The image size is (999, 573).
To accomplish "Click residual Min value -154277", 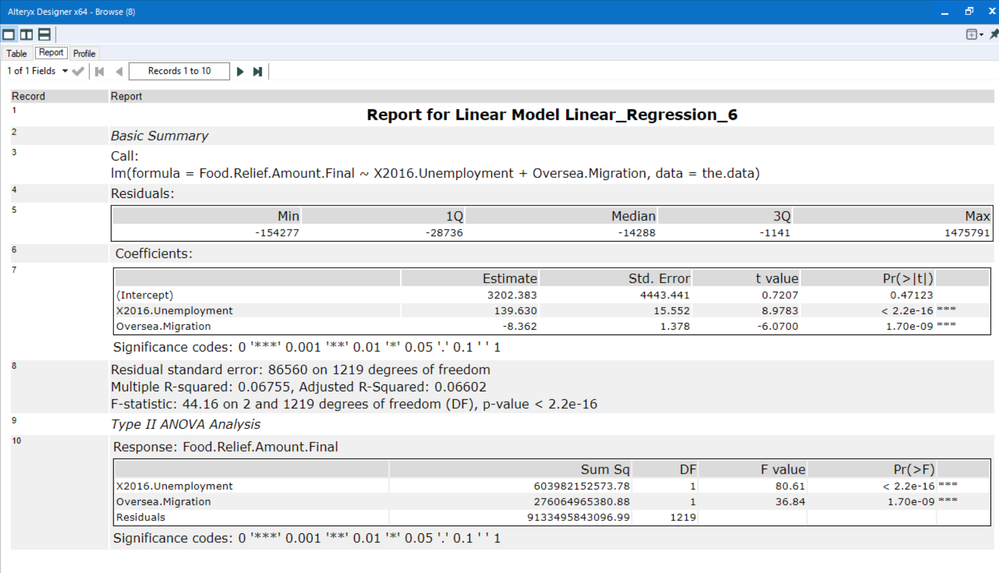I will point(277,233).
